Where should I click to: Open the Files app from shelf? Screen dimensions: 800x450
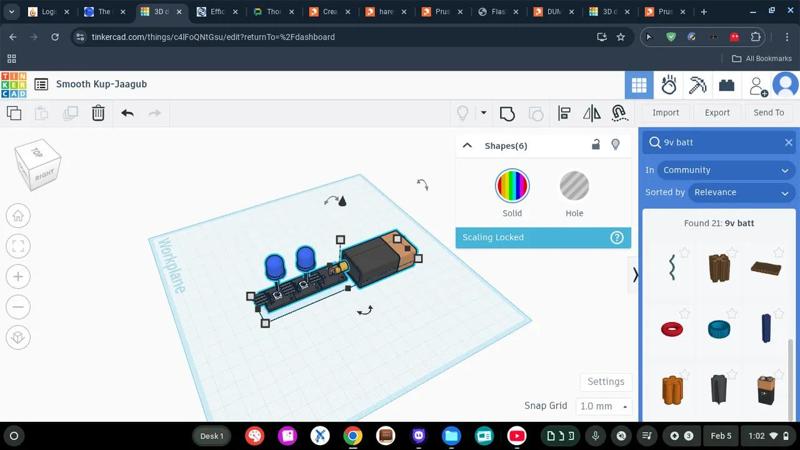pos(451,436)
